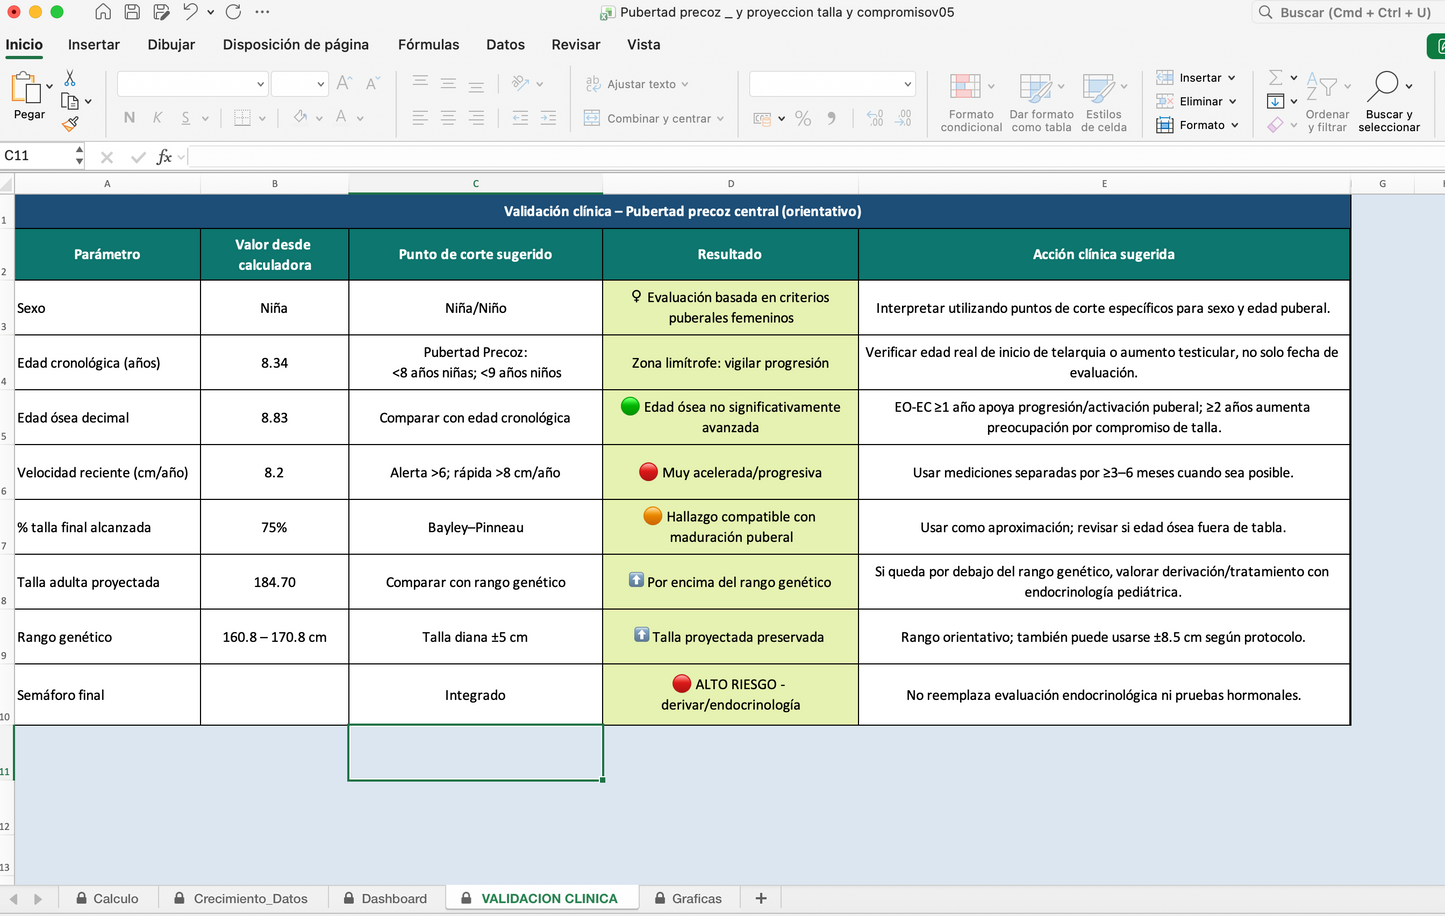1445x916 pixels.
Task: Click the clear eraser icon
Action: coord(1275,125)
